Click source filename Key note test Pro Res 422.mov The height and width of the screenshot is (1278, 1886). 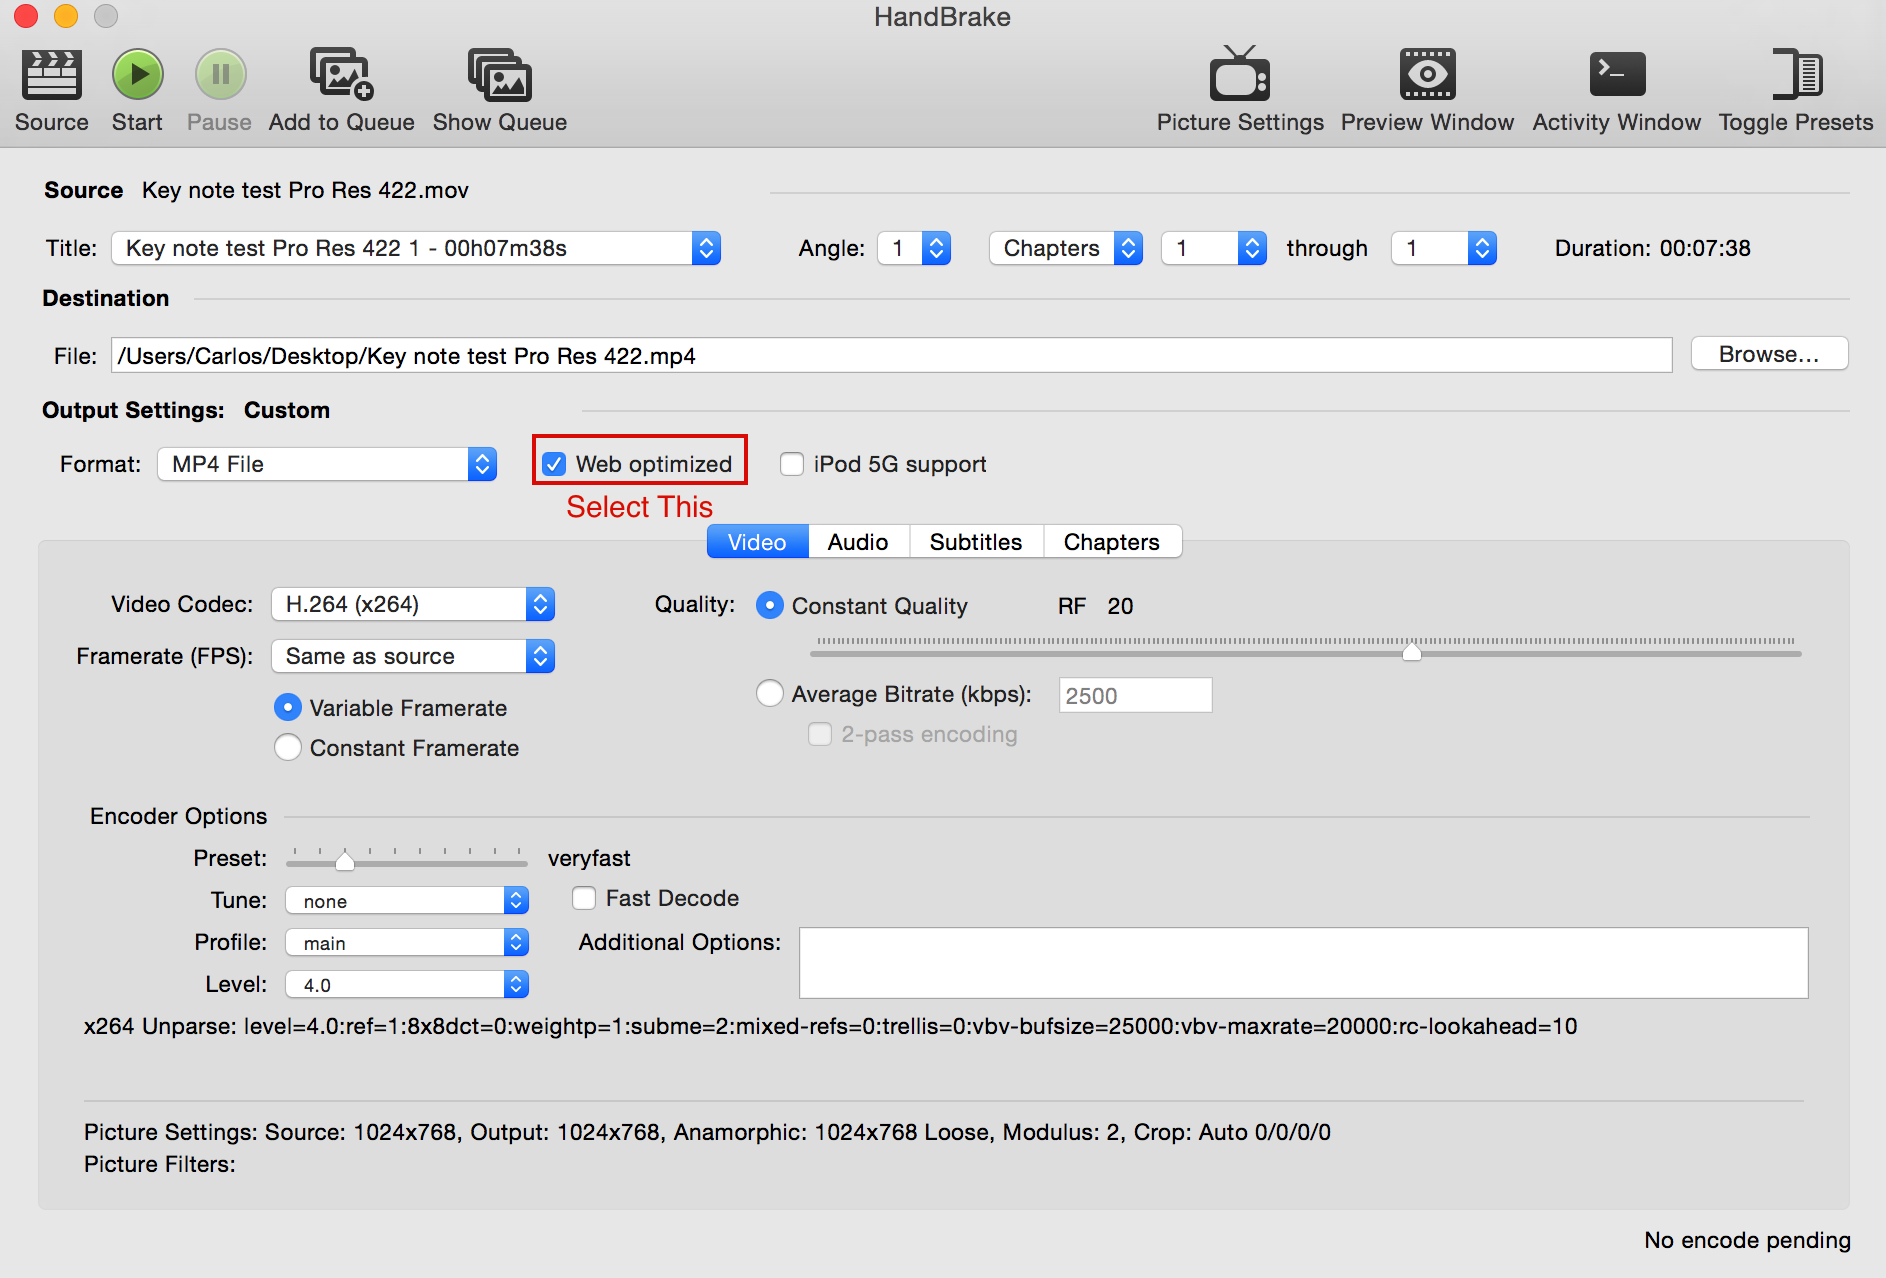click(306, 190)
